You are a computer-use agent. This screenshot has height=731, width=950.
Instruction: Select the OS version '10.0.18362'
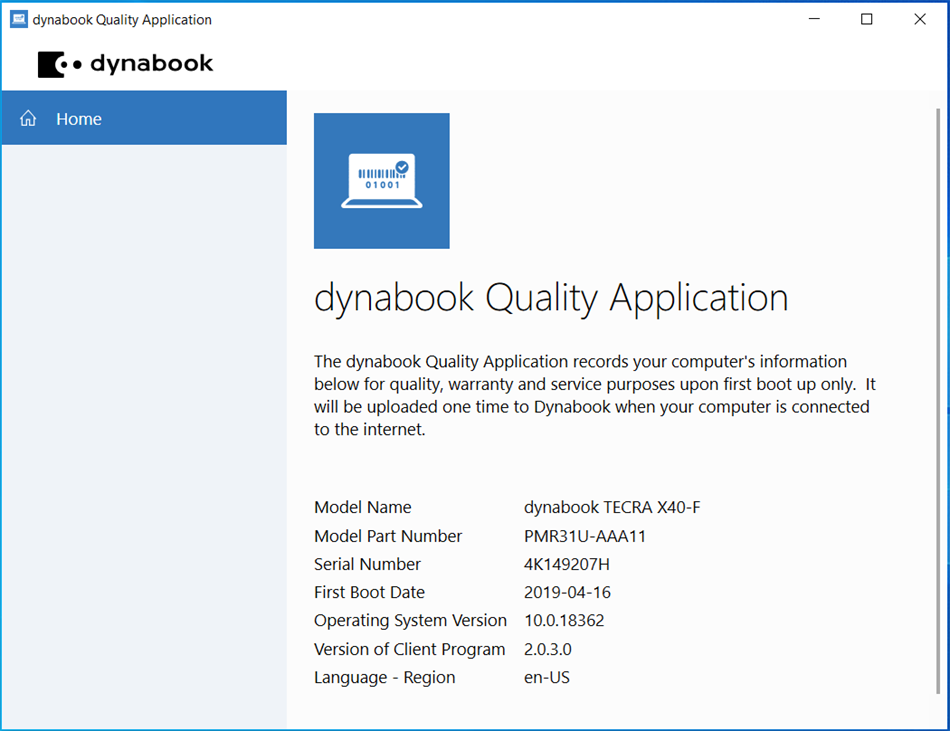564,620
